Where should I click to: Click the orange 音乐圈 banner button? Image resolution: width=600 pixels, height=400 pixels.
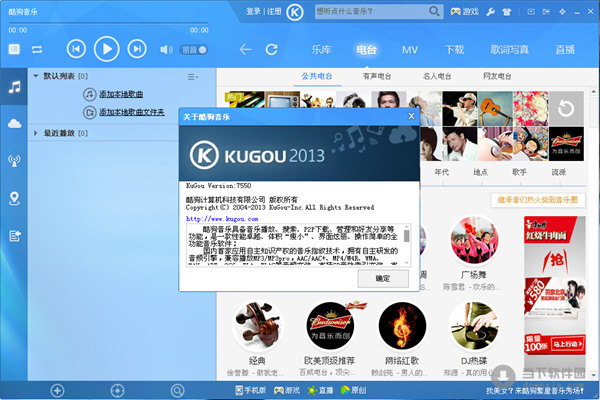[x=538, y=200]
